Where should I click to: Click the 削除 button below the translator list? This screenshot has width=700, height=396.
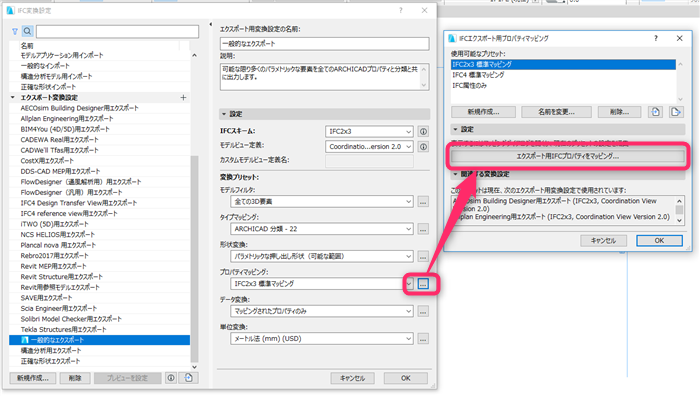coord(75,378)
